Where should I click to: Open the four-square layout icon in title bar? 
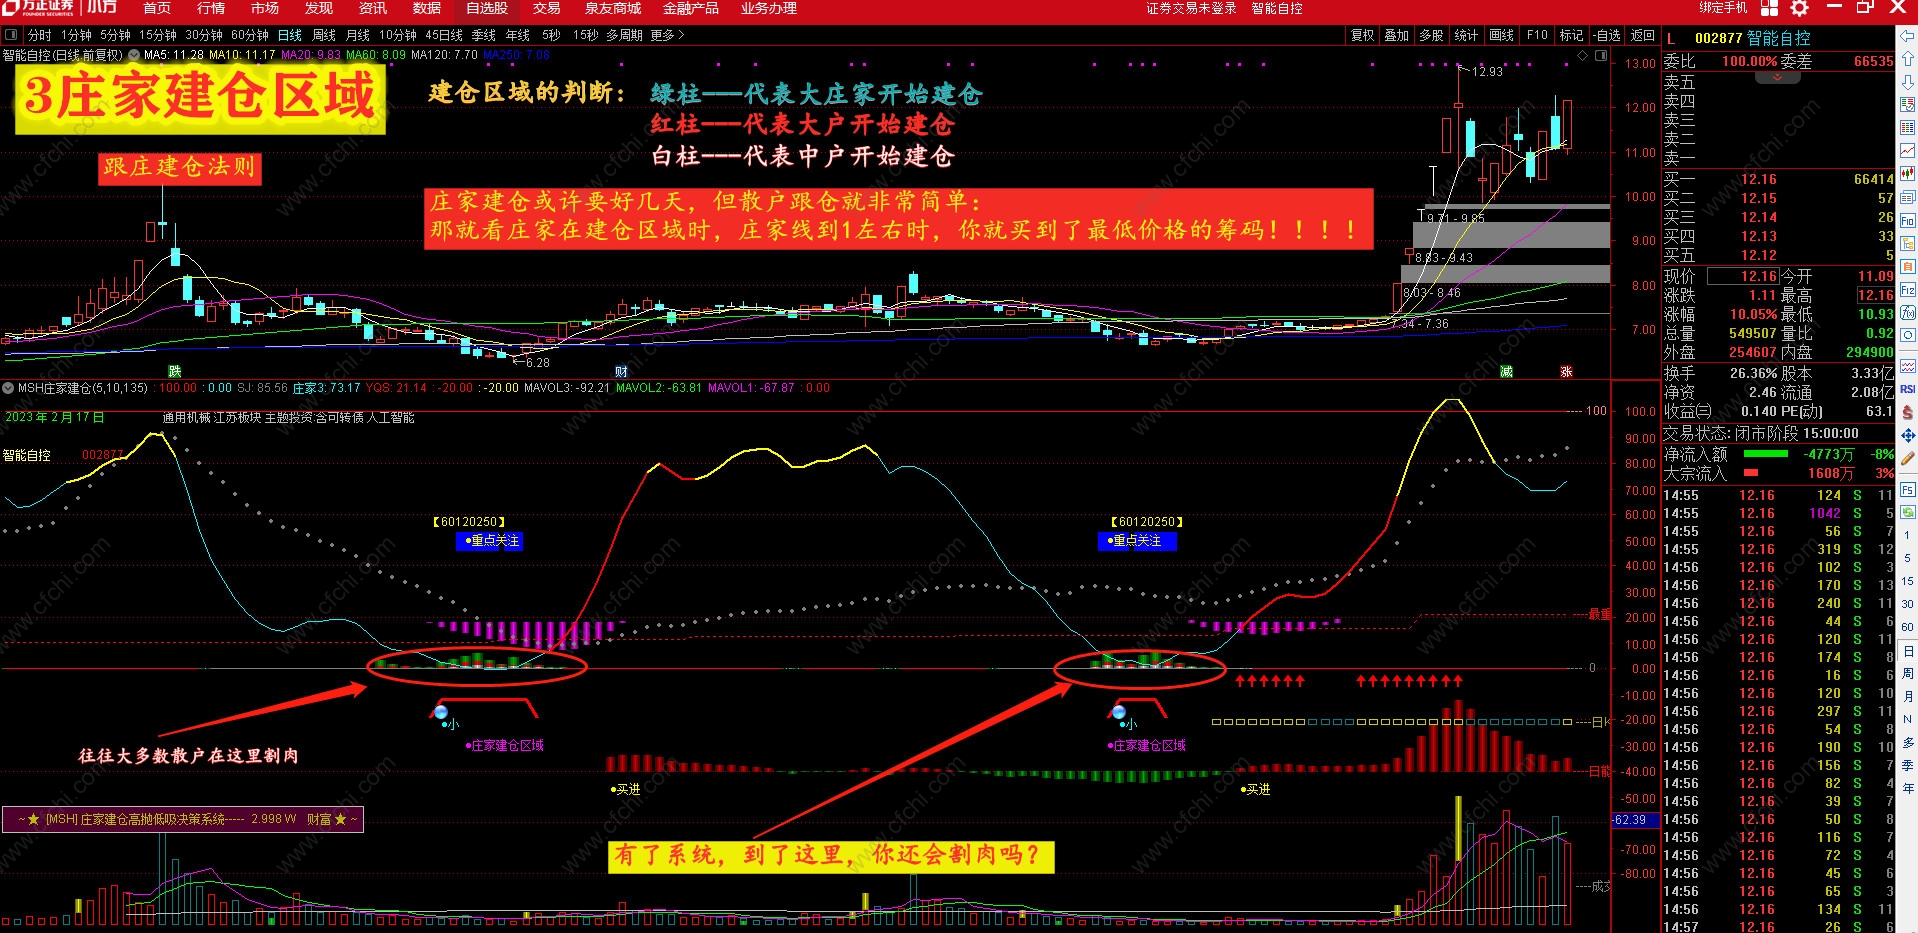click(1769, 8)
